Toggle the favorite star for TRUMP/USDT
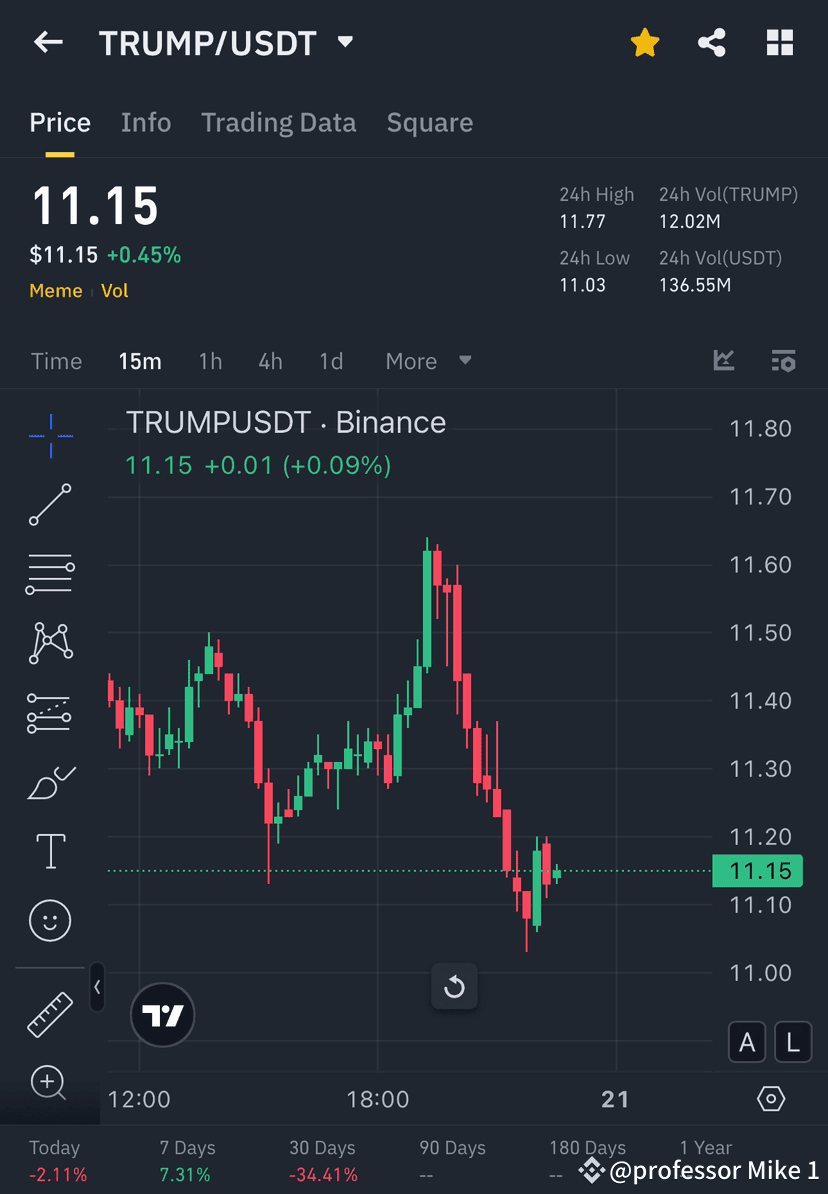The image size is (828, 1194). pos(645,42)
